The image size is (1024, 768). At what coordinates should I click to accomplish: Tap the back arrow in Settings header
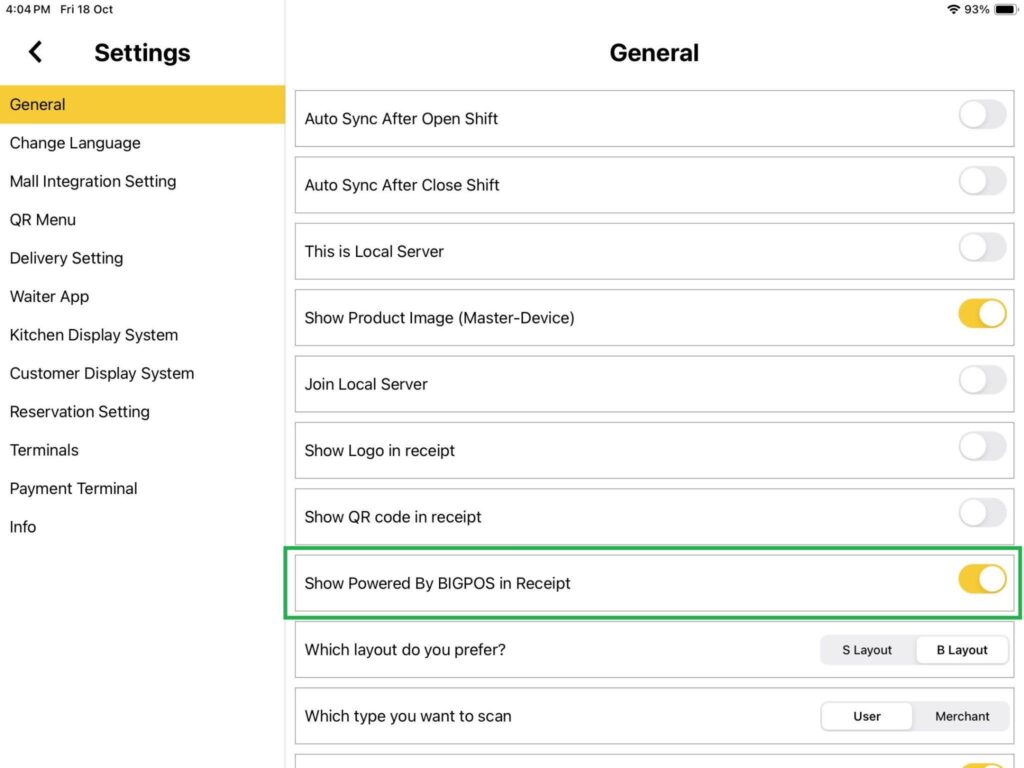coord(36,52)
